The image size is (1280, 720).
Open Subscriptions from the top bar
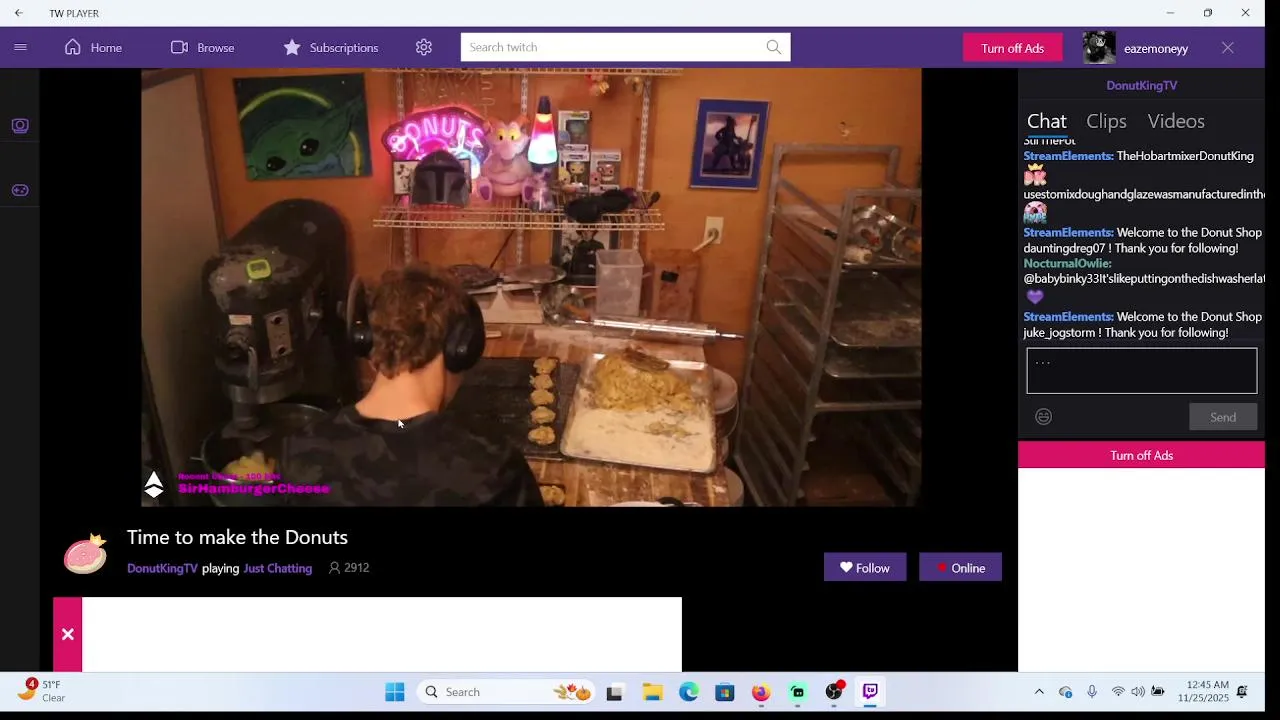tap(330, 47)
